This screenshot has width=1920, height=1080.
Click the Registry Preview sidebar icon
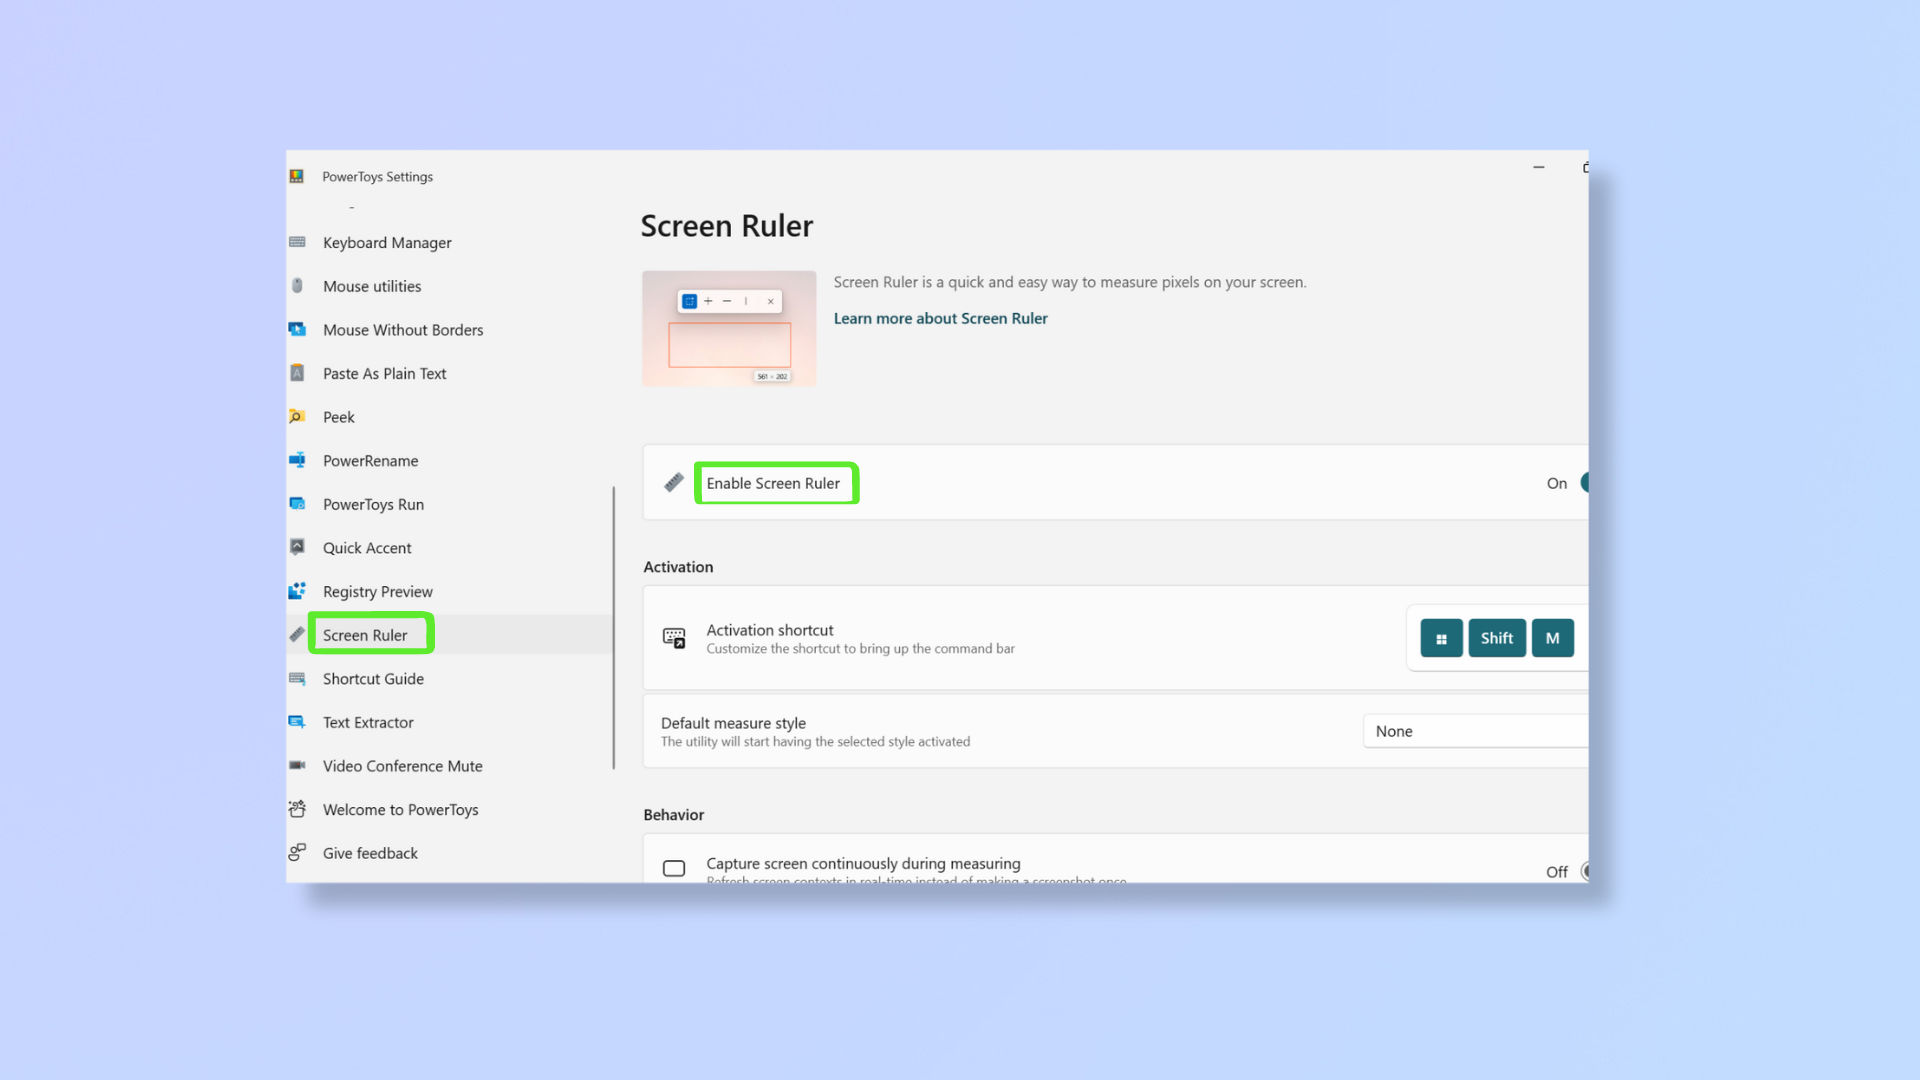pyautogui.click(x=297, y=591)
